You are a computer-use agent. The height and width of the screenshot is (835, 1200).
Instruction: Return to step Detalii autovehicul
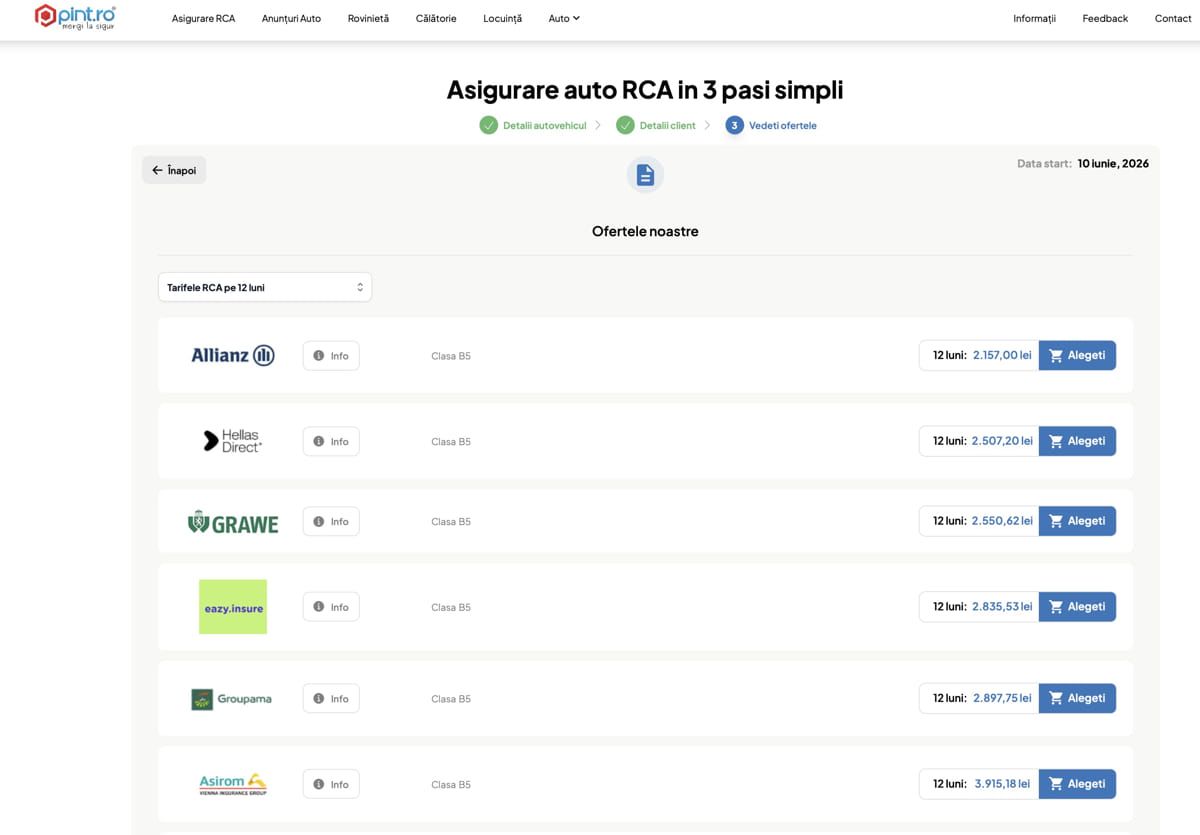[x=533, y=125]
